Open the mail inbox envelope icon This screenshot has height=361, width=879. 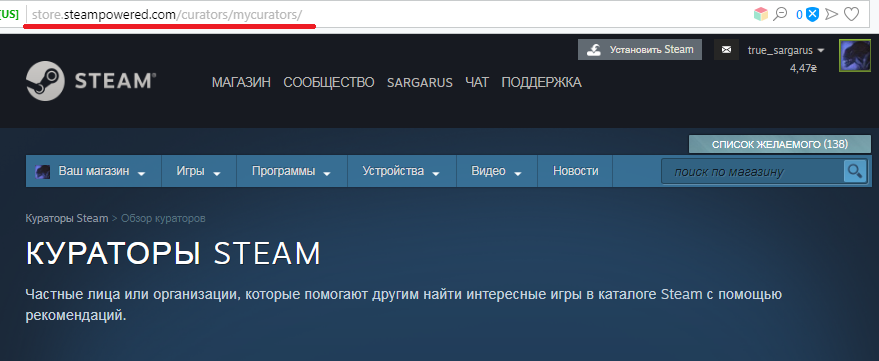coord(726,50)
